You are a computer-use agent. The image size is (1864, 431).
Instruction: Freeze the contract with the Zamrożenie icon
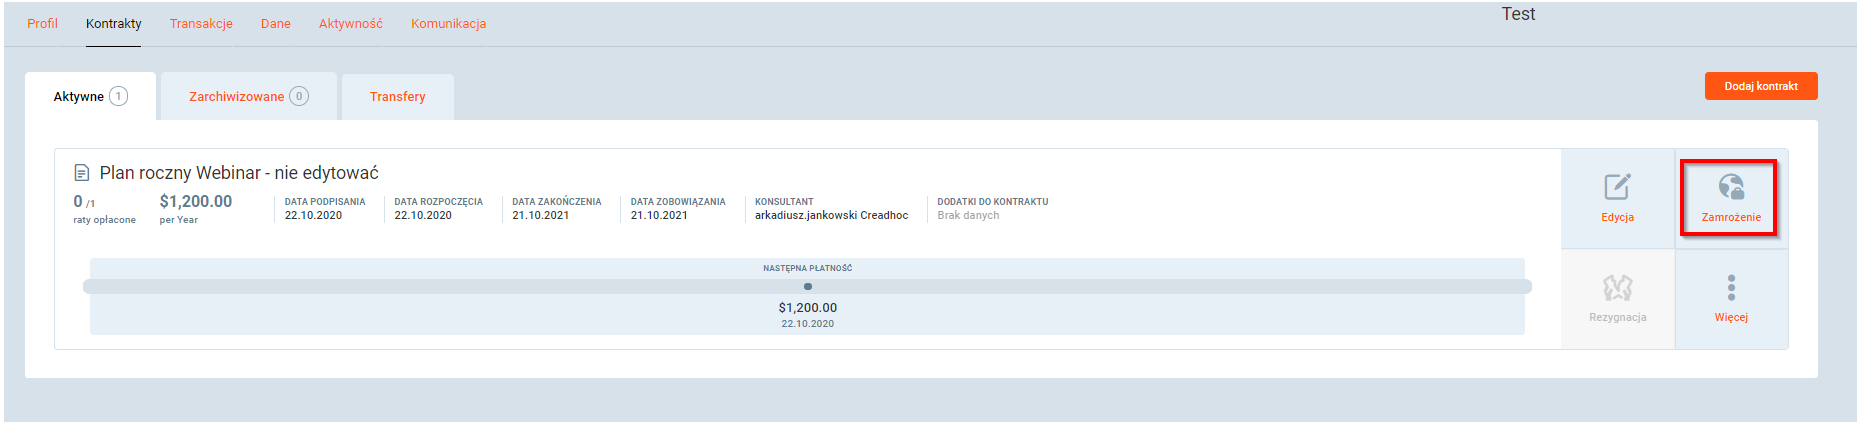[1730, 188]
